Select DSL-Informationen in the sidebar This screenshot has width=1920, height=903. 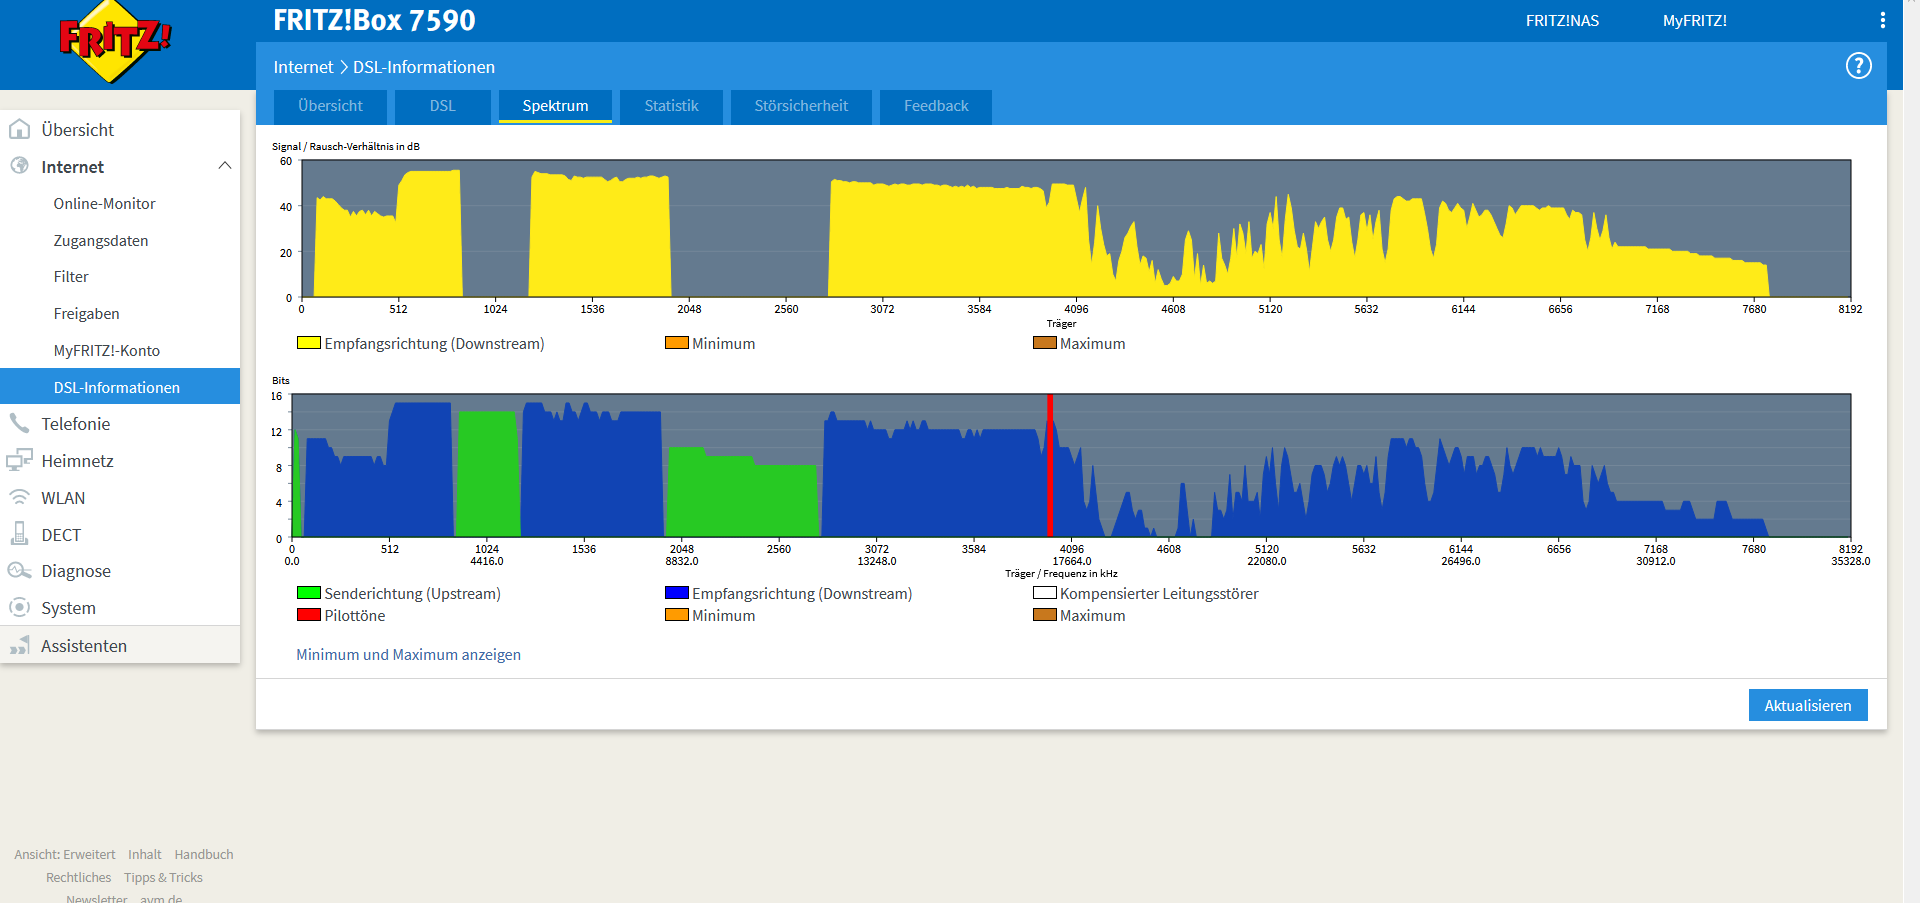pyautogui.click(x=120, y=387)
